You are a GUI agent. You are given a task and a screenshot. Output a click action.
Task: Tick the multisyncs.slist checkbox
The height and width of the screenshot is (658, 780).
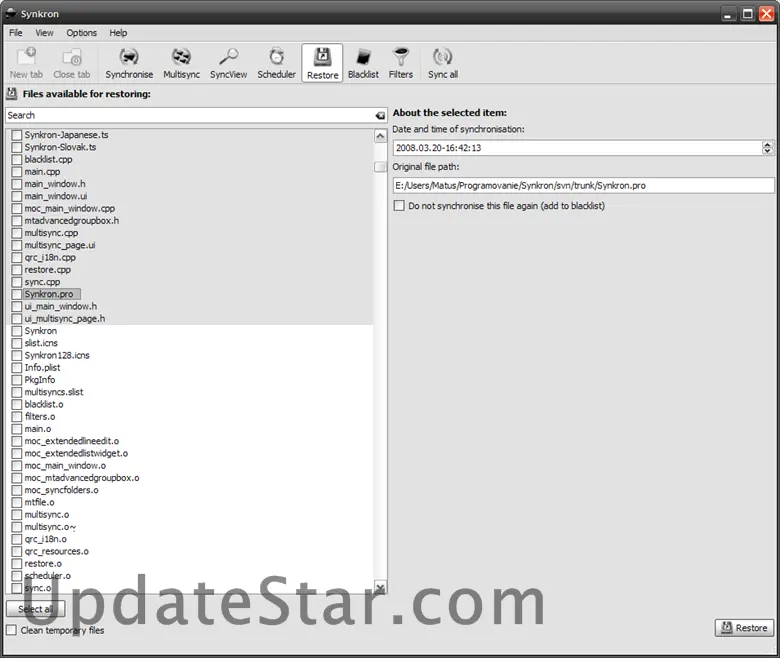click(x=17, y=392)
